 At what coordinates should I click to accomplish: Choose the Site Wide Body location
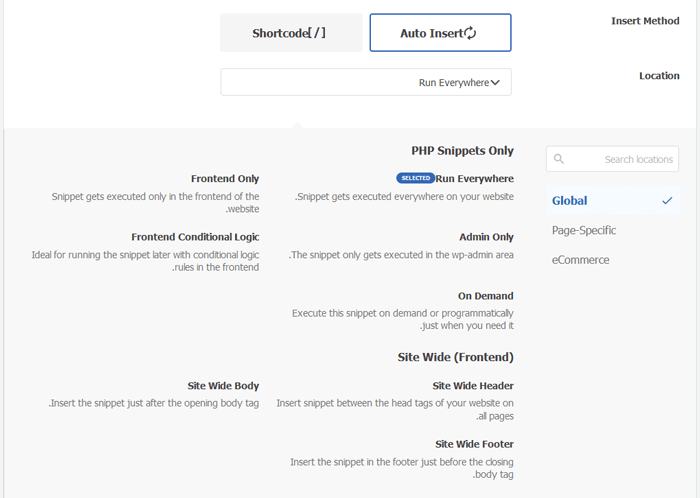tap(223, 385)
